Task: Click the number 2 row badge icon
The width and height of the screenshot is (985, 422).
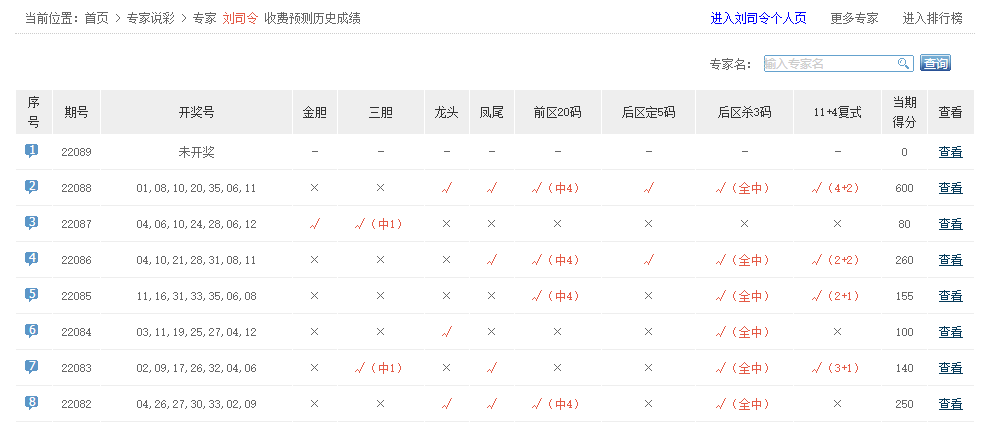Action: (x=33, y=187)
